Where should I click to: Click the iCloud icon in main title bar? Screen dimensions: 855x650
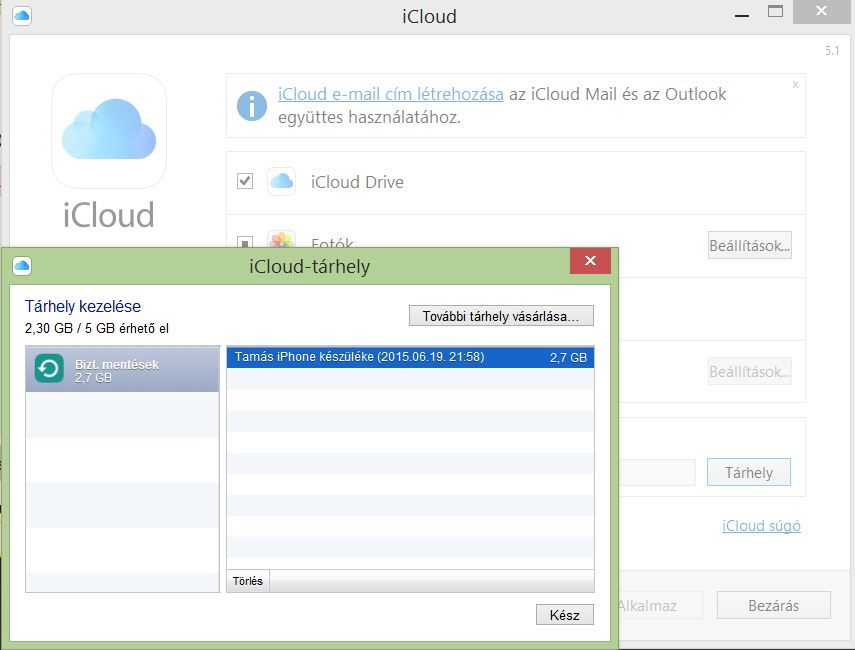click(x=22, y=15)
